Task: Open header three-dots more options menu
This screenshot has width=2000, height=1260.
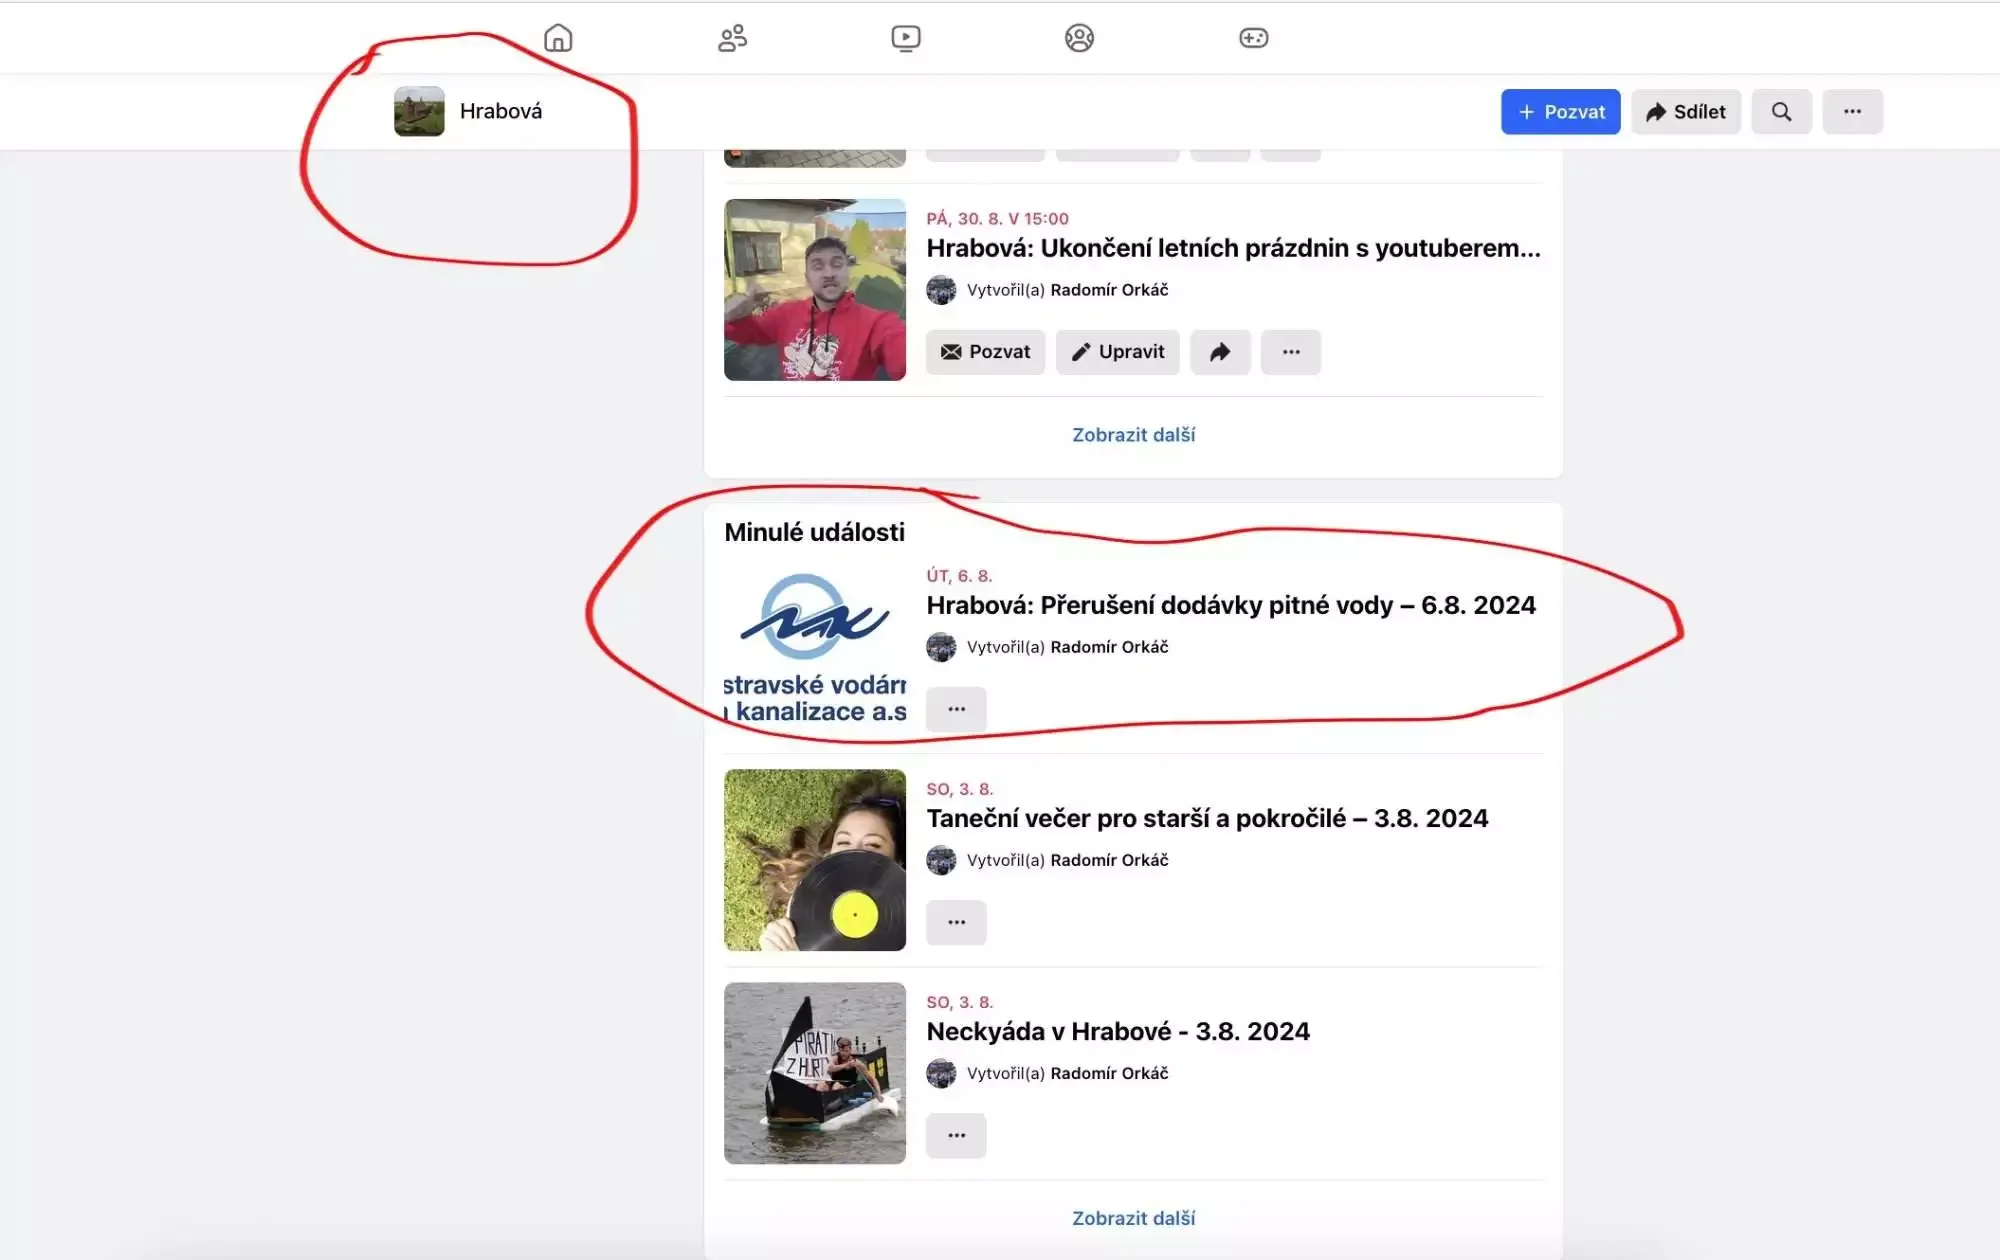Action: tap(1852, 112)
